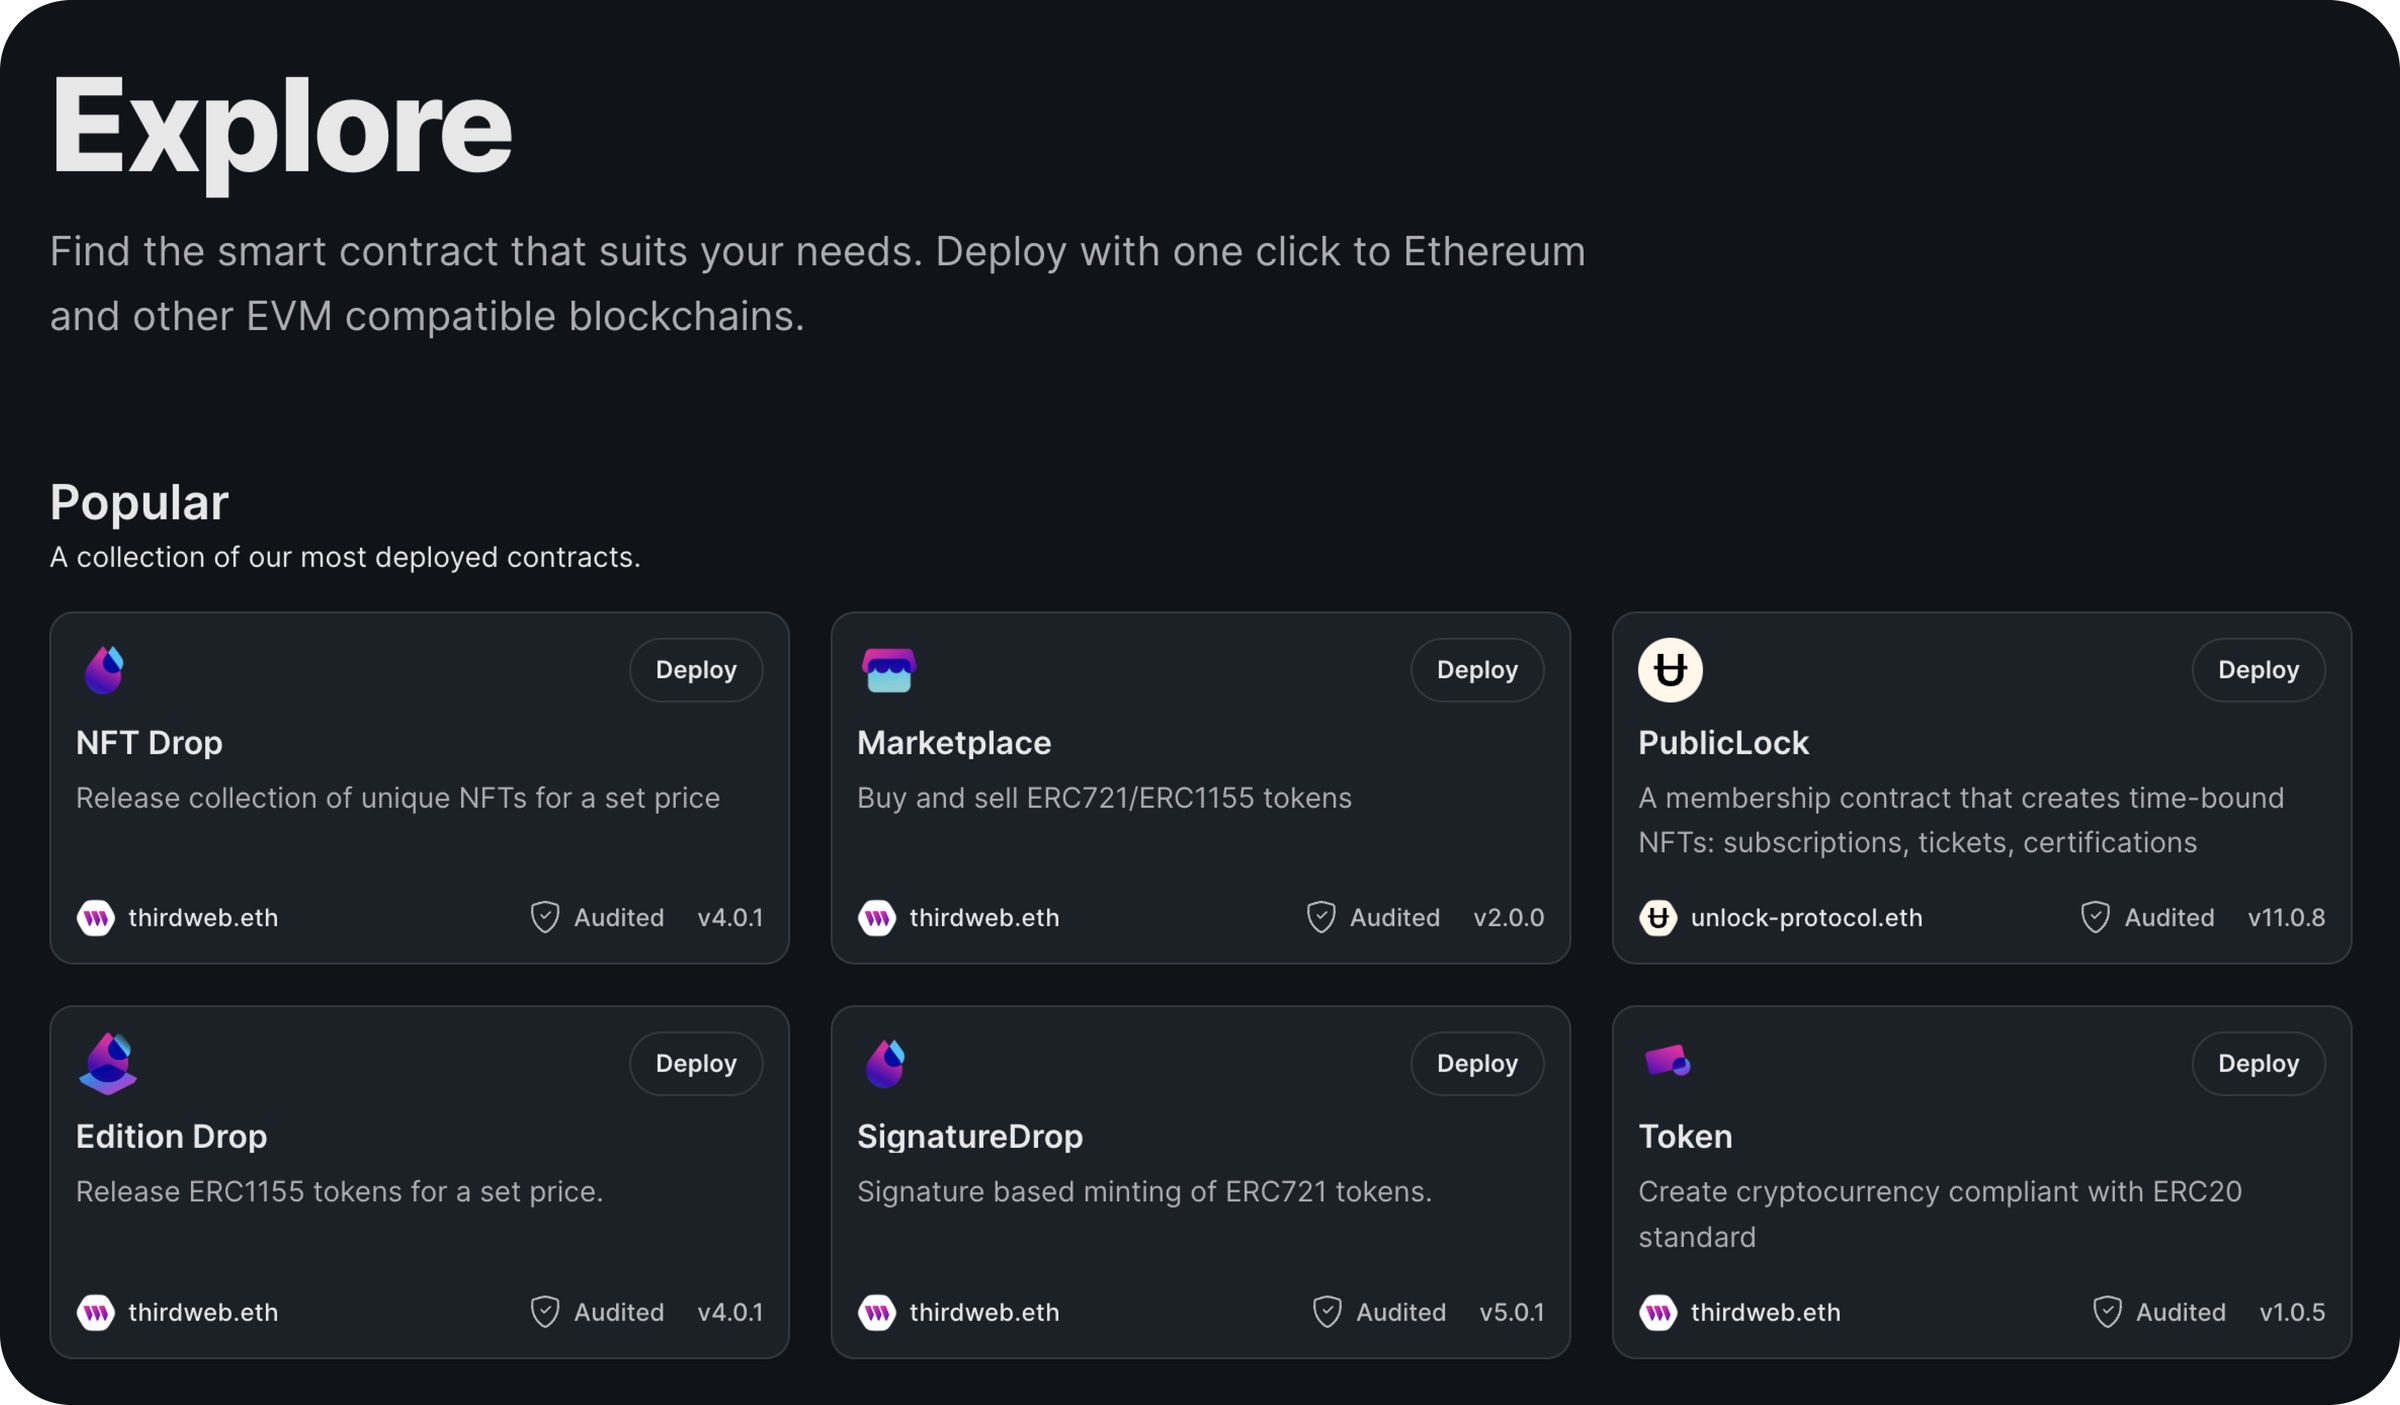Click the v11.0.8 version label on PublicLock
The image size is (2400, 1405).
coord(2286,918)
